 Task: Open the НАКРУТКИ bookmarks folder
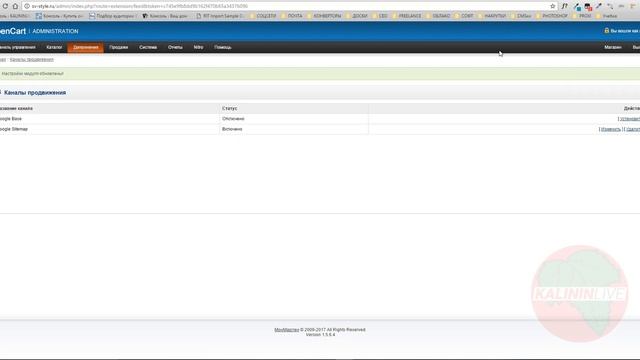[492, 16]
